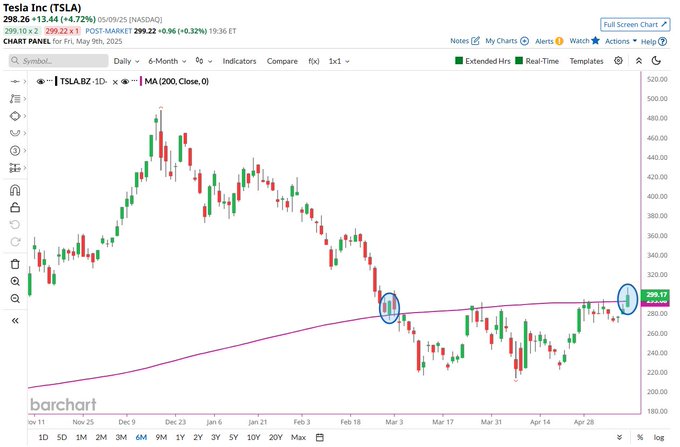Open the Compare menu
This screenshot has height=447, width=680.
282,61
